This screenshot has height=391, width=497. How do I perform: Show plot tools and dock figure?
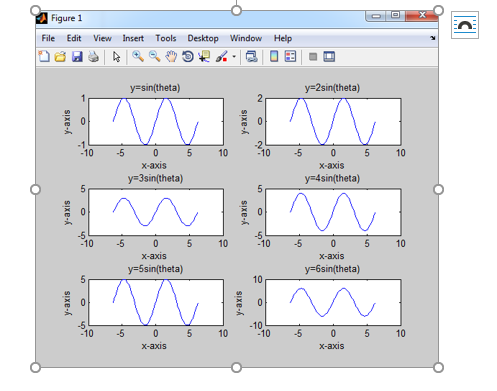click(329, 57)
